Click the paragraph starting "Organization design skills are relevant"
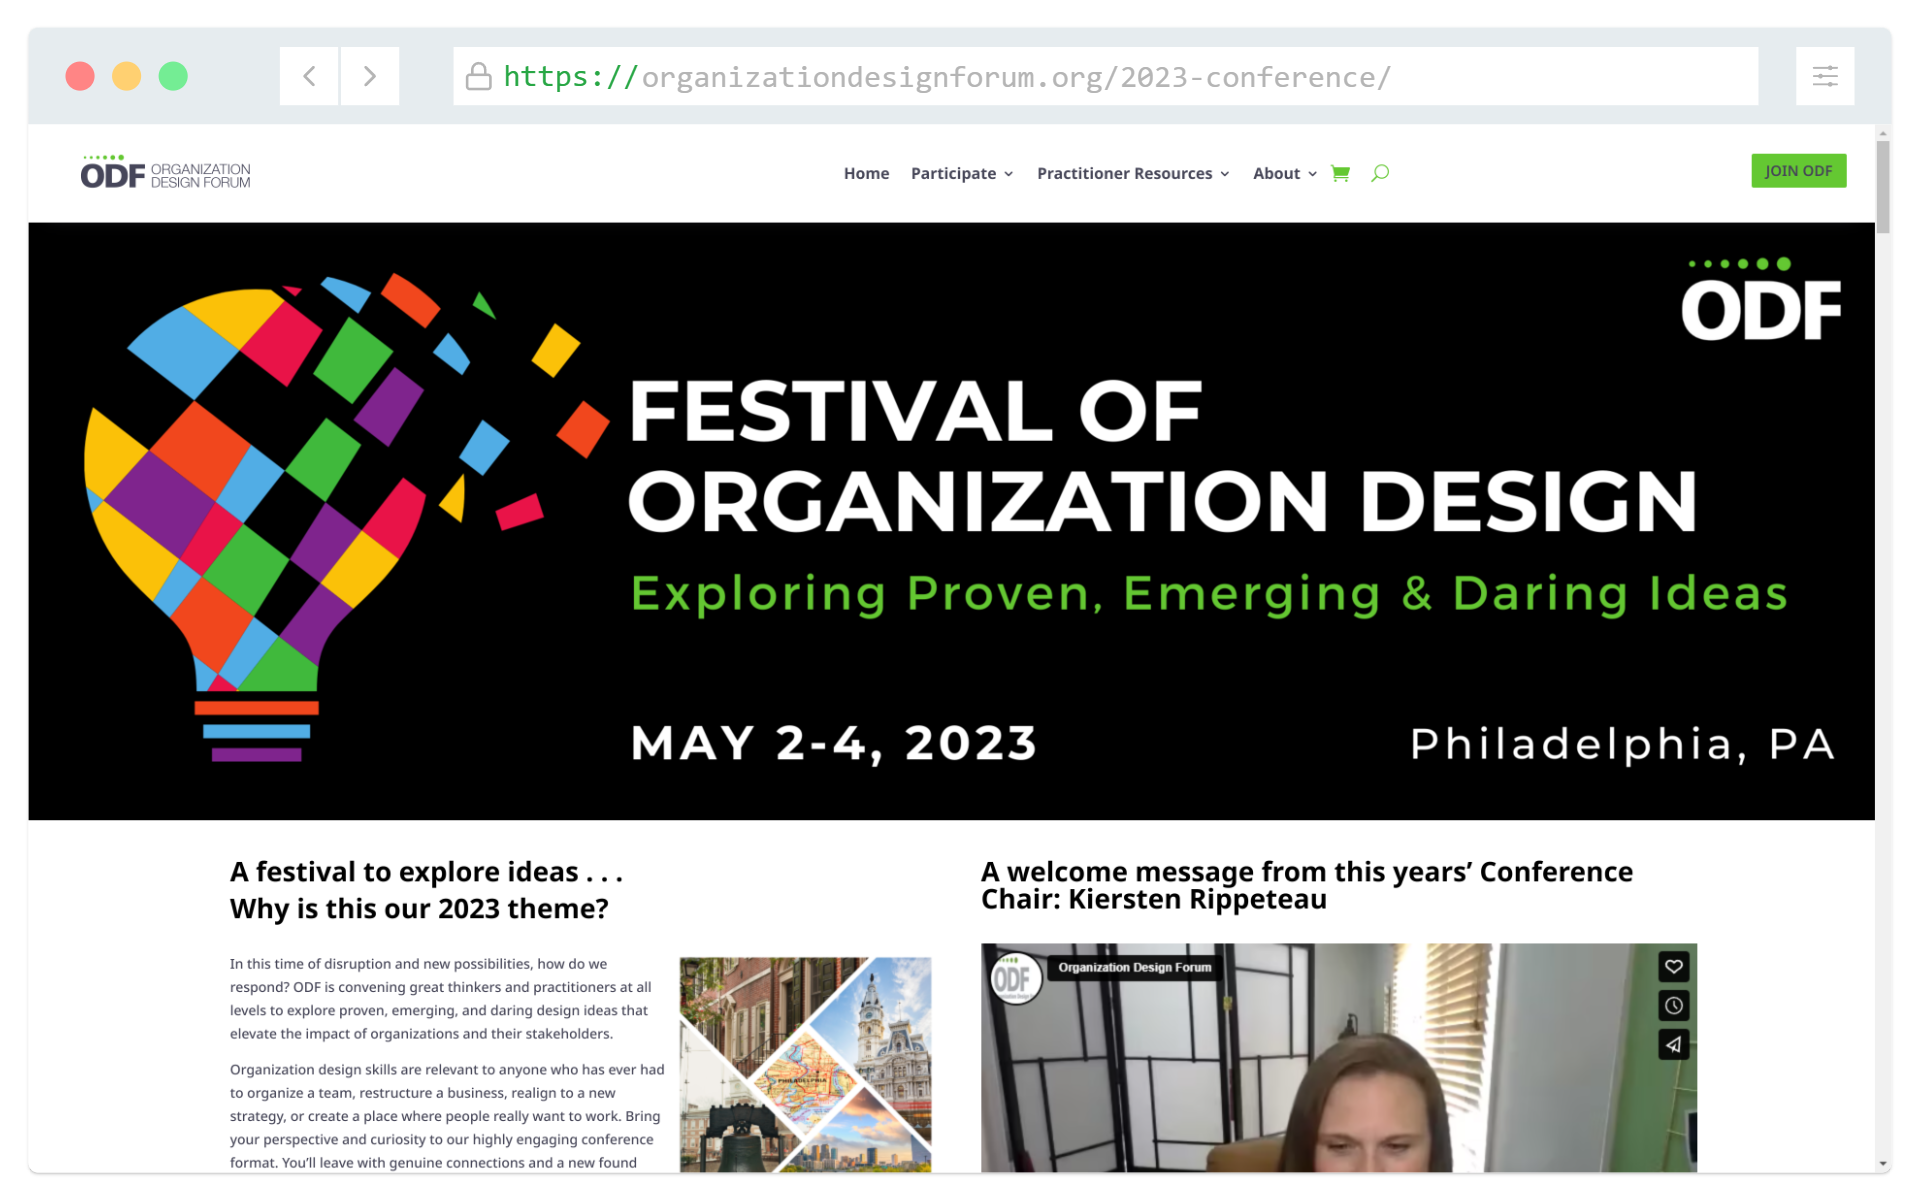The height and width of the screenshot is (1200, 1920). tap(447, 1116)
